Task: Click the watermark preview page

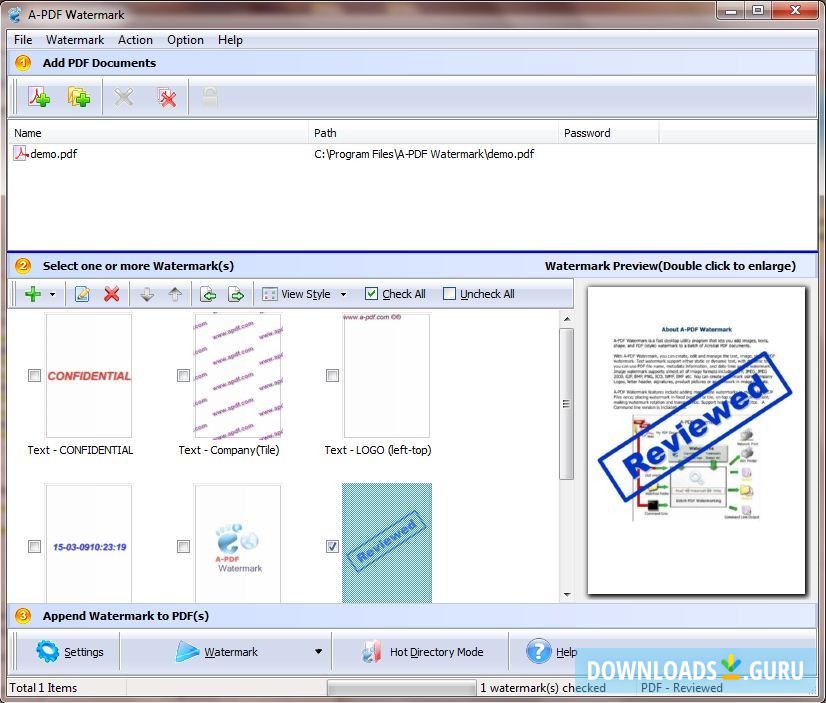Action: pos(696,441)
